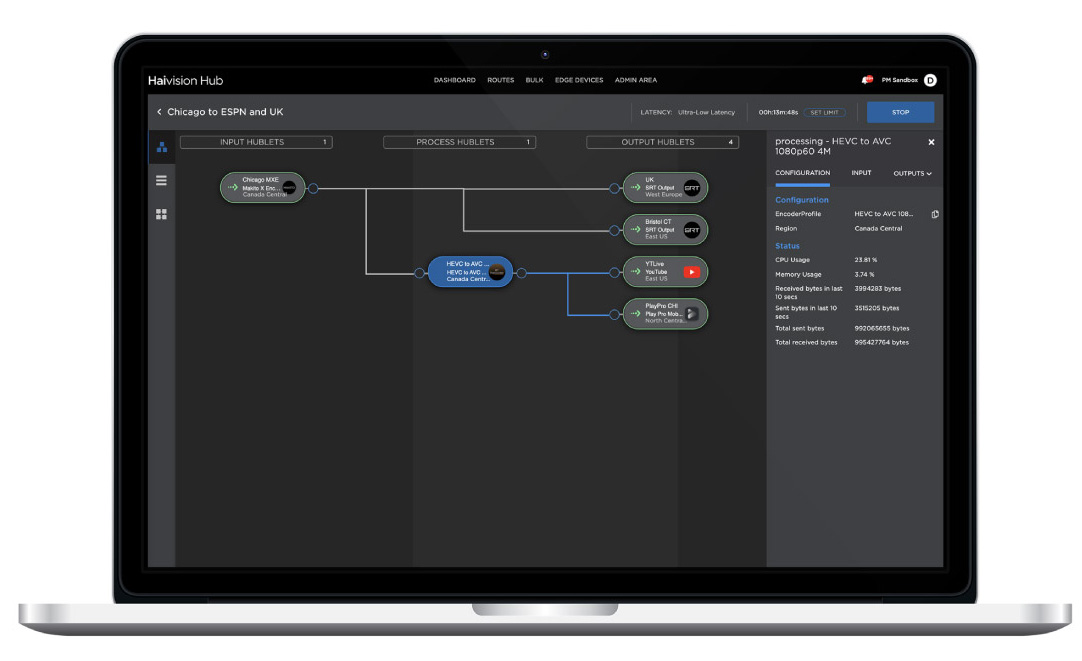Open EDGE DEVICES
The width and height of the screenshot is (1082, 661).
click(x=579, y=80)
